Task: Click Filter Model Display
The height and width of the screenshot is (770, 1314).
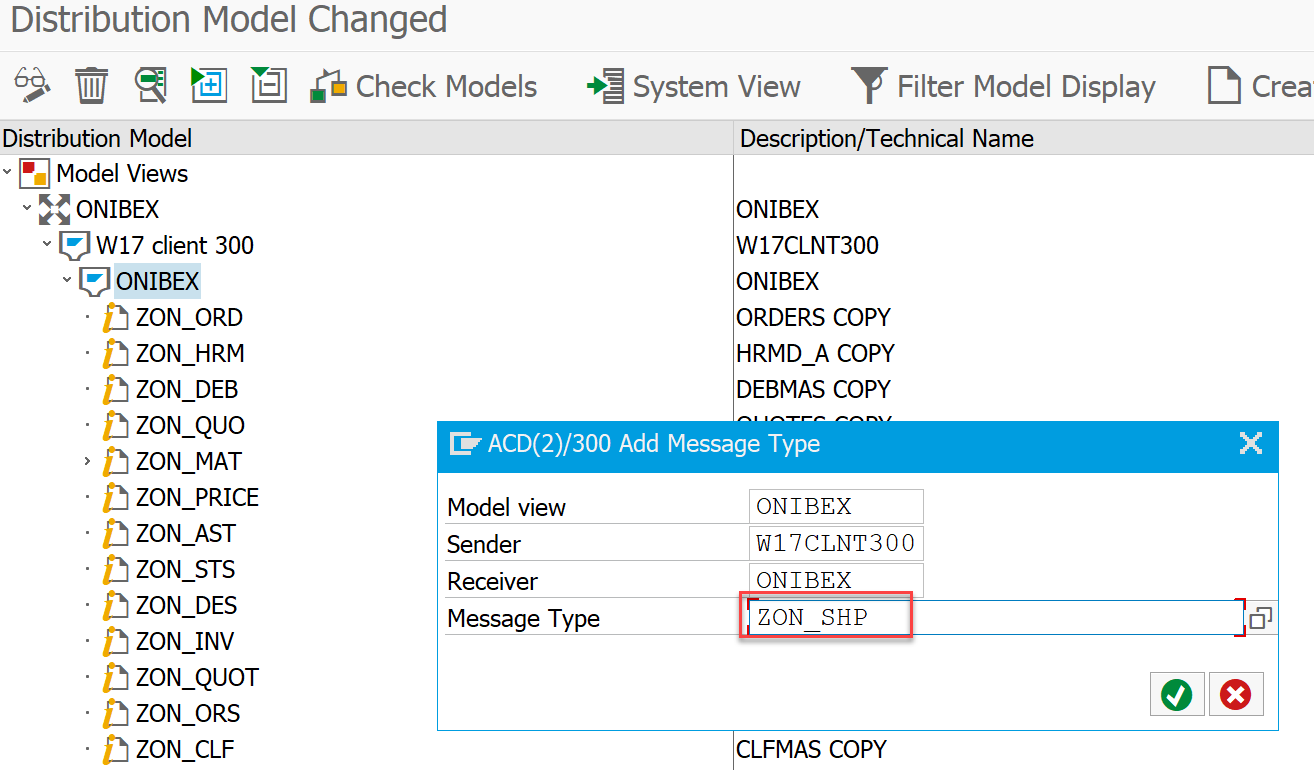Action: (x=1004, y=87)
